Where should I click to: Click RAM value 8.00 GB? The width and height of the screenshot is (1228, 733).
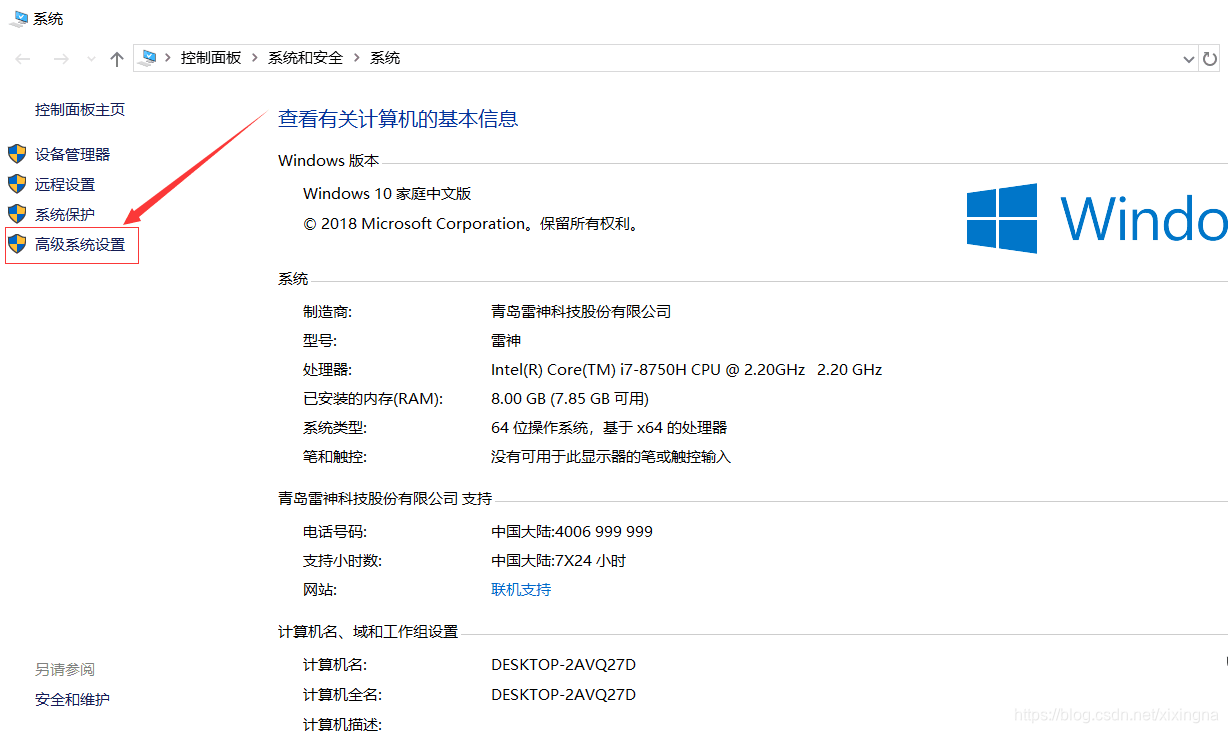click(570, 398)
